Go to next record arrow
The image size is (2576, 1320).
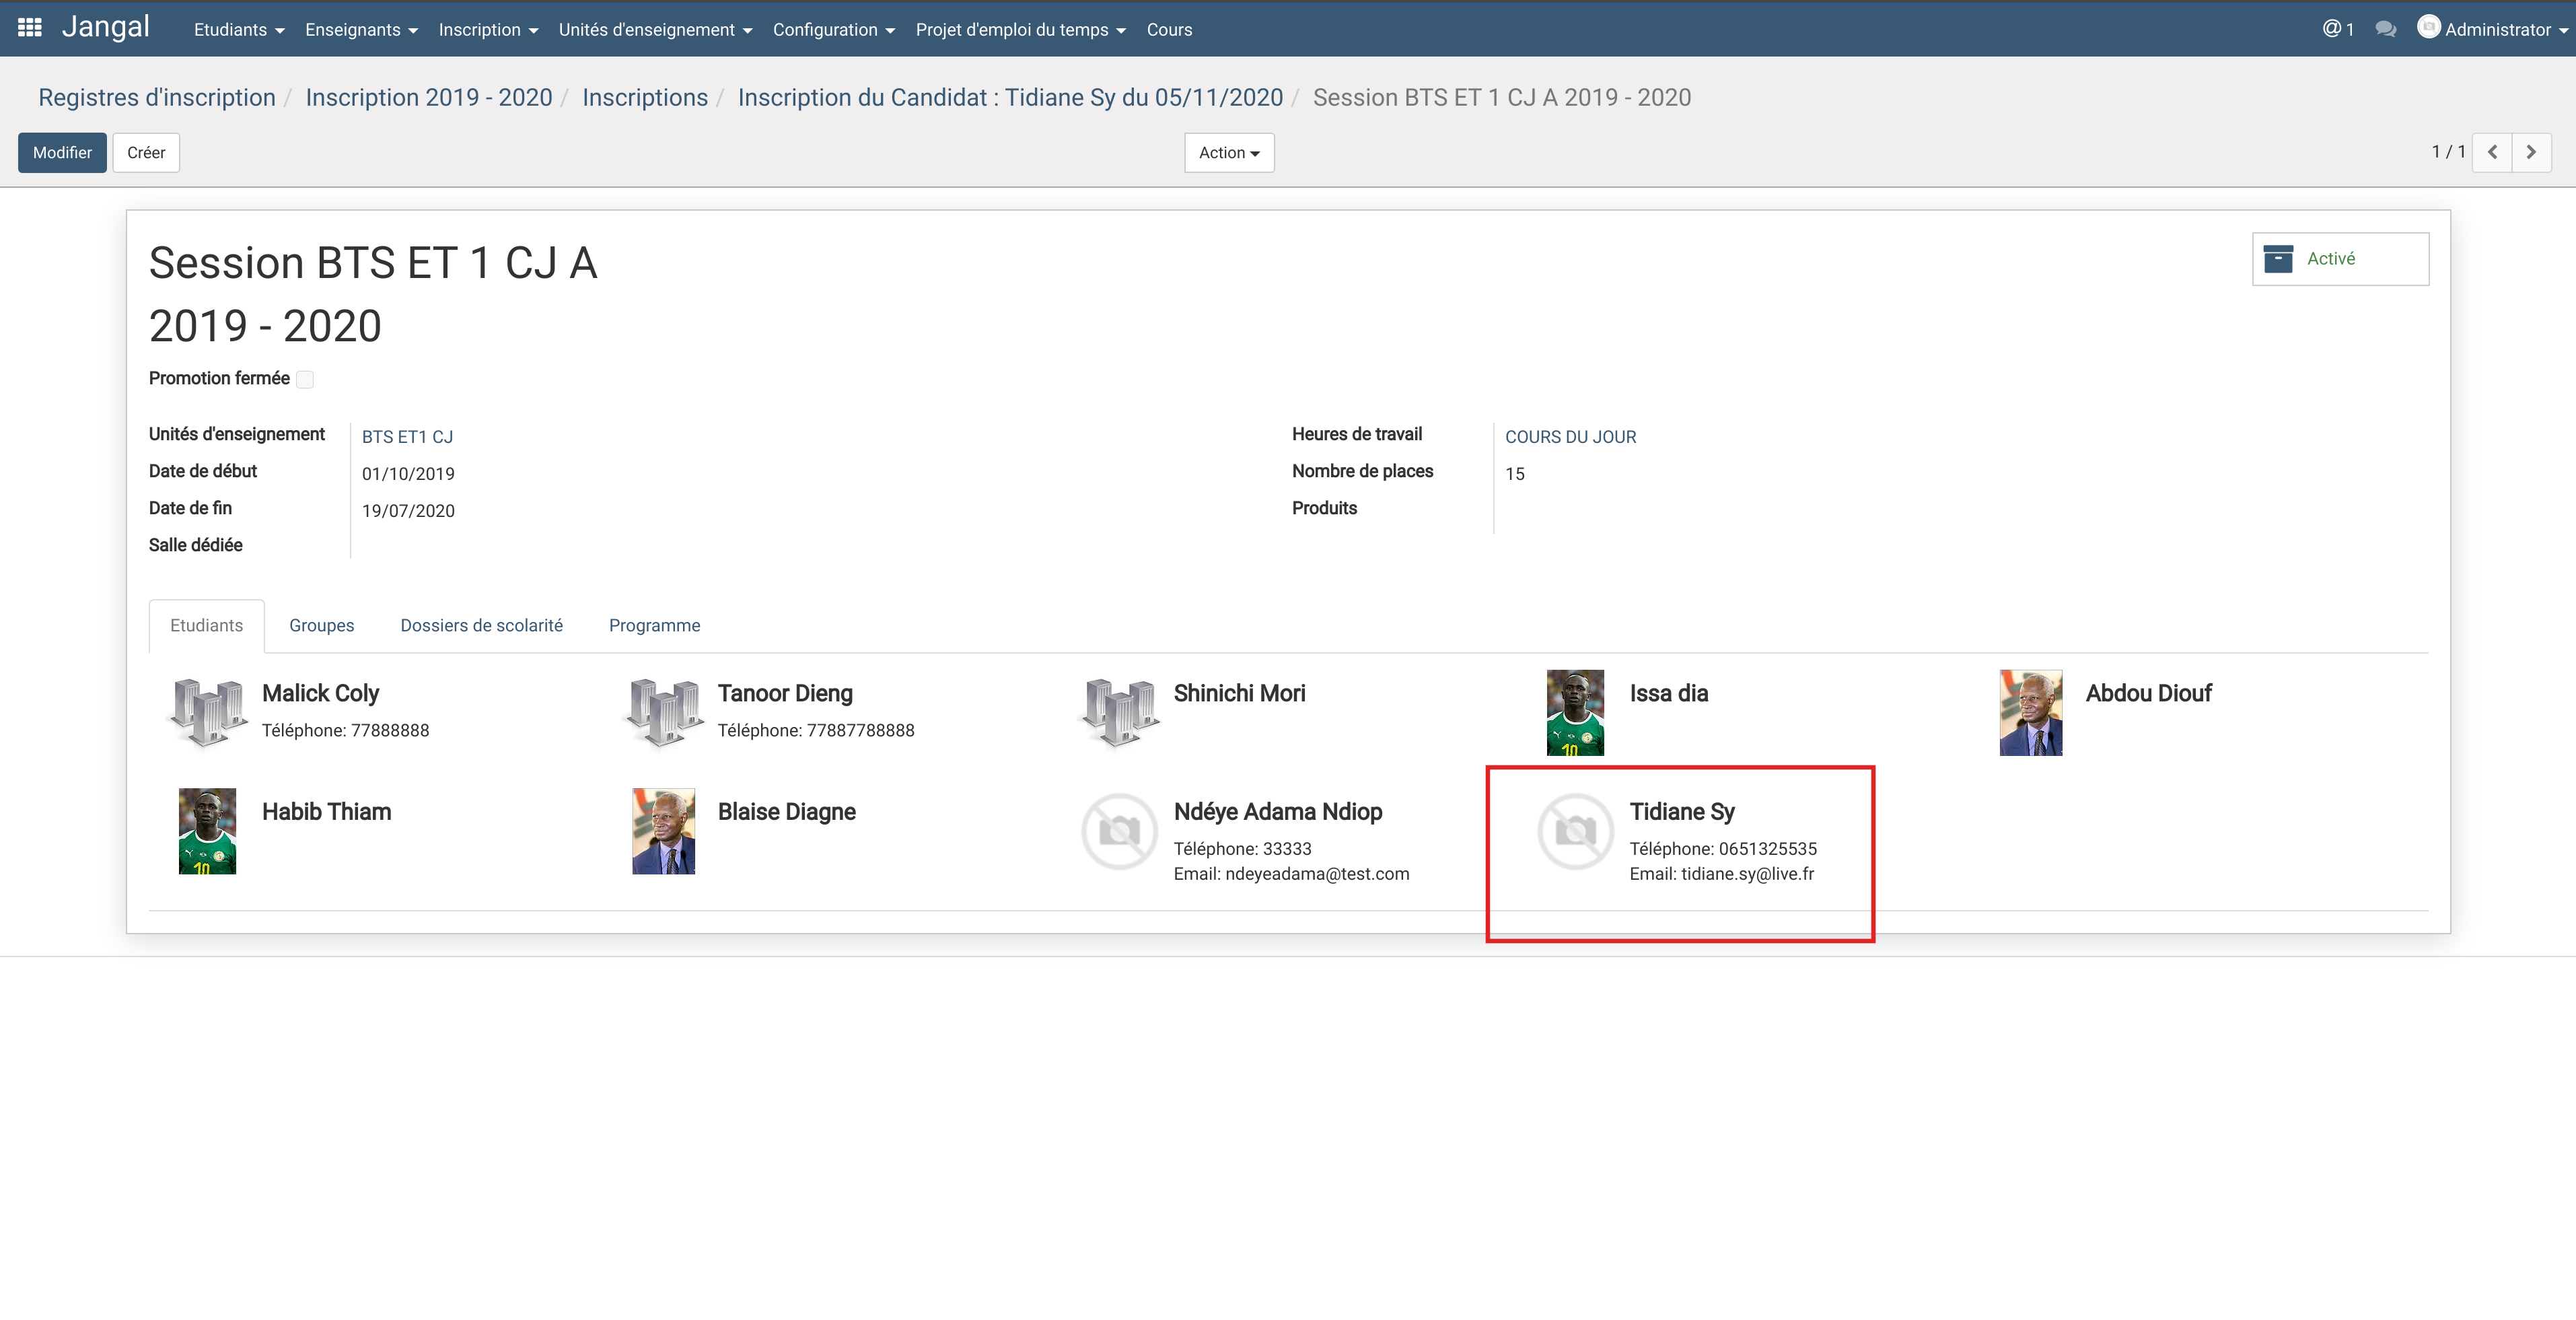2531,152
